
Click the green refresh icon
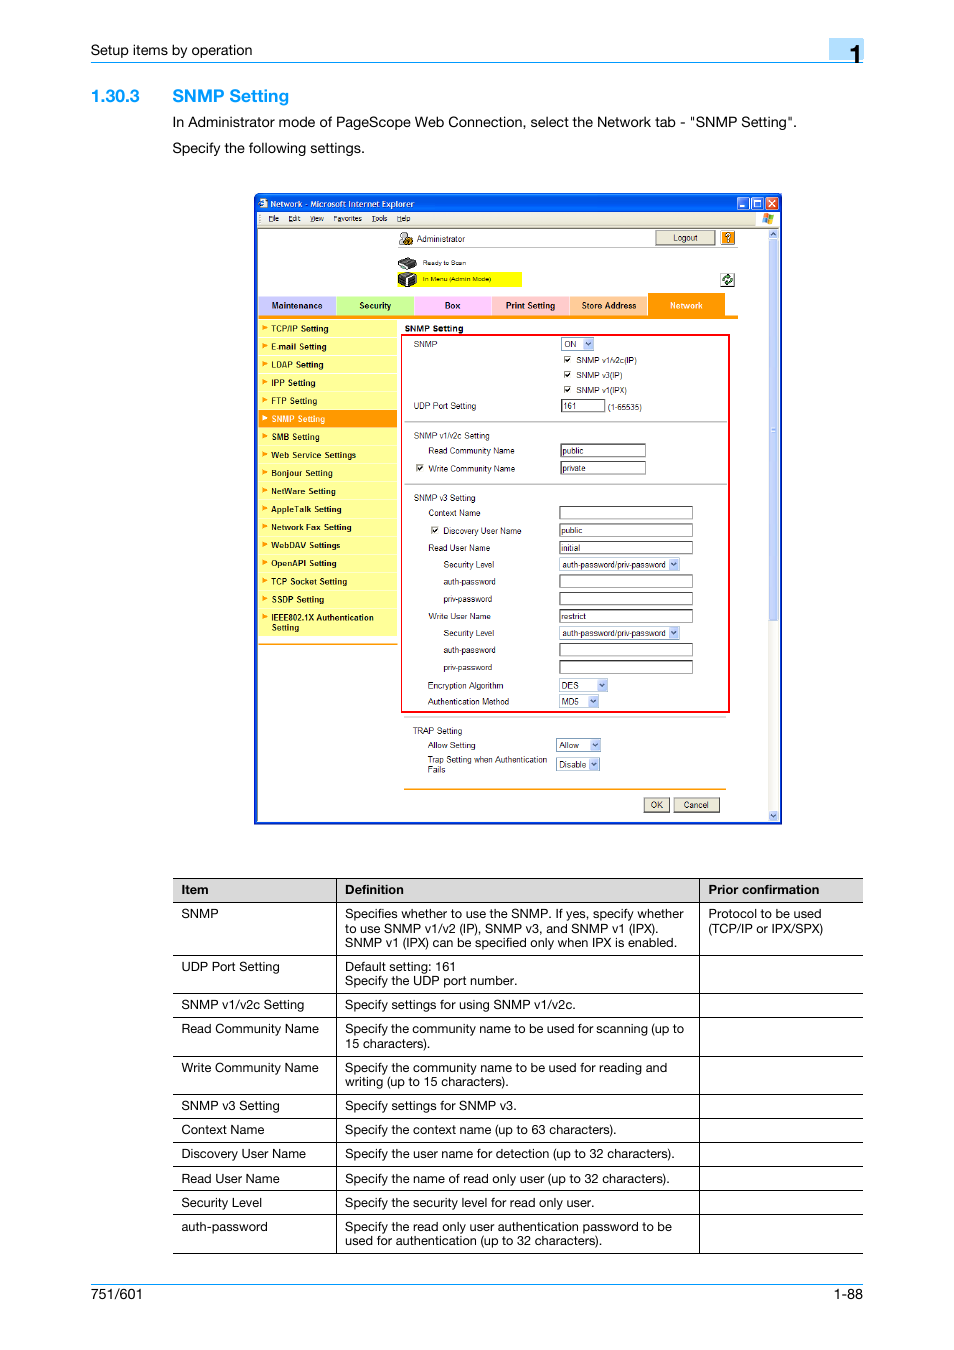[727, 280]
